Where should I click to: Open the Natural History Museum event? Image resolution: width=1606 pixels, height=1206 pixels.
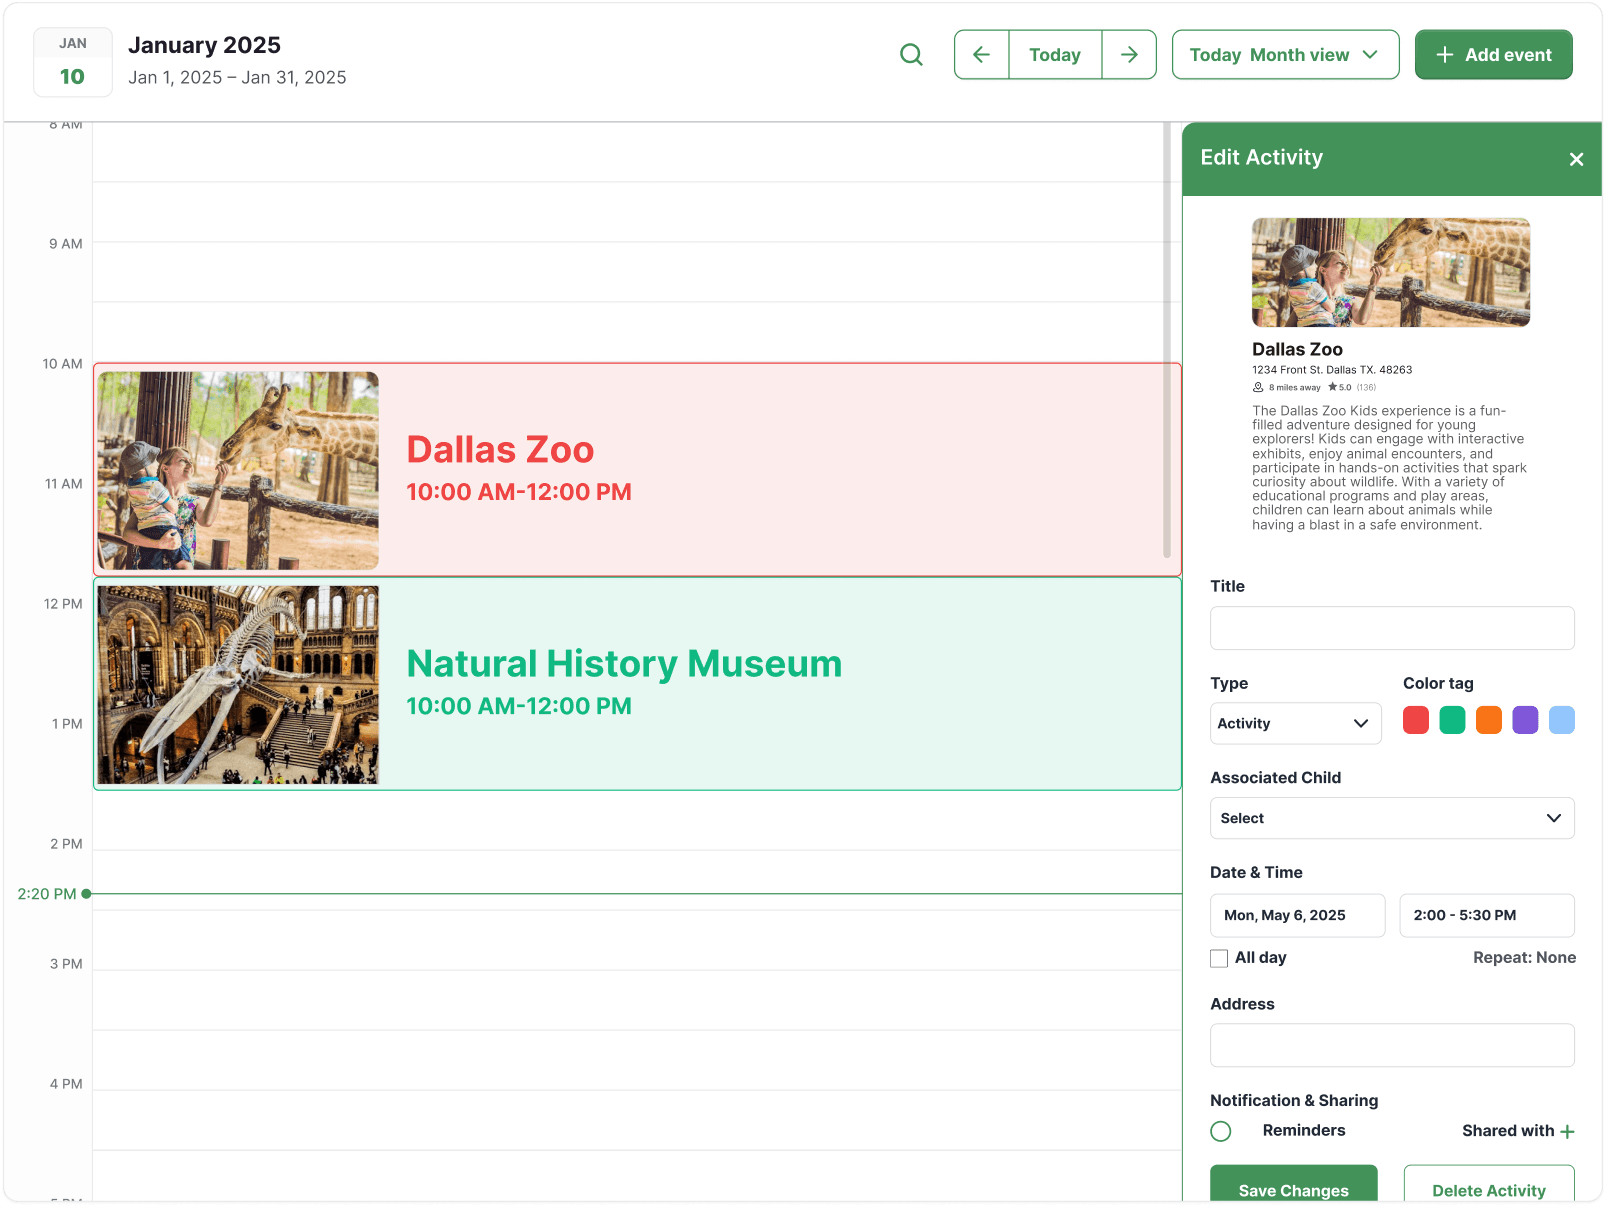pos(637,684)
